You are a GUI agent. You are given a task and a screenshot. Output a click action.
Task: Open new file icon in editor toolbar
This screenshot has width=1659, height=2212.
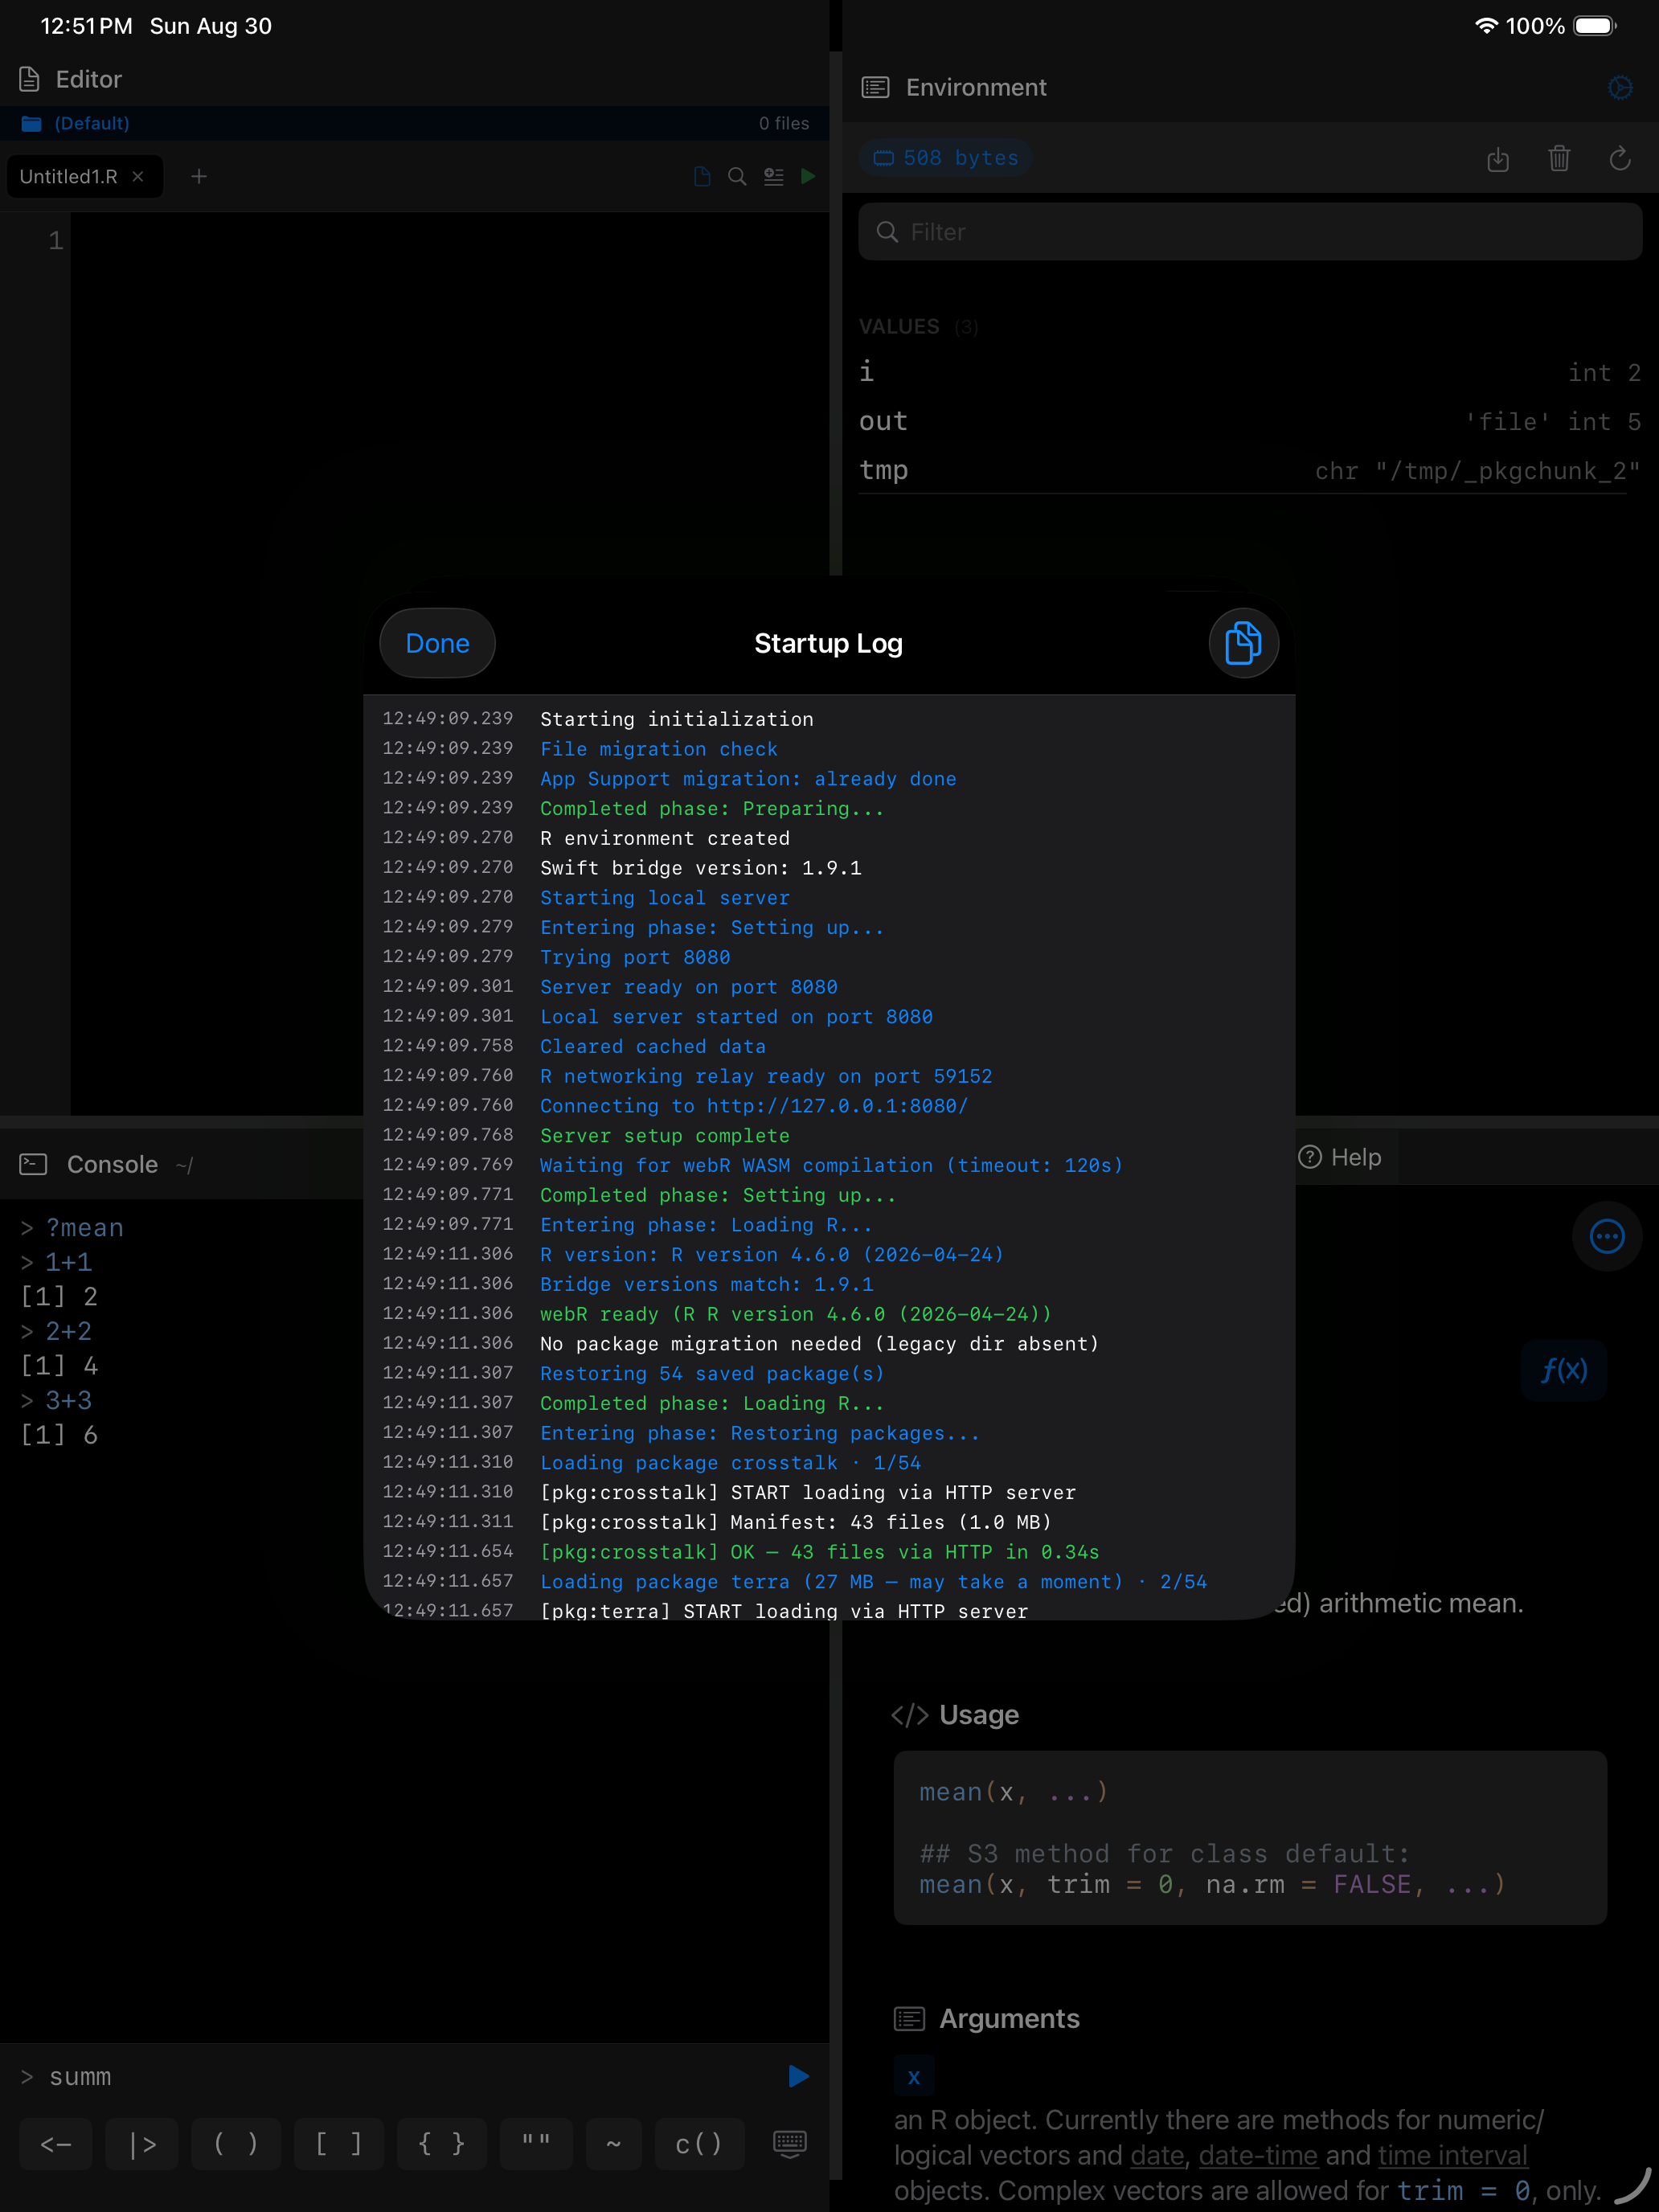click(x=702, y=176)
